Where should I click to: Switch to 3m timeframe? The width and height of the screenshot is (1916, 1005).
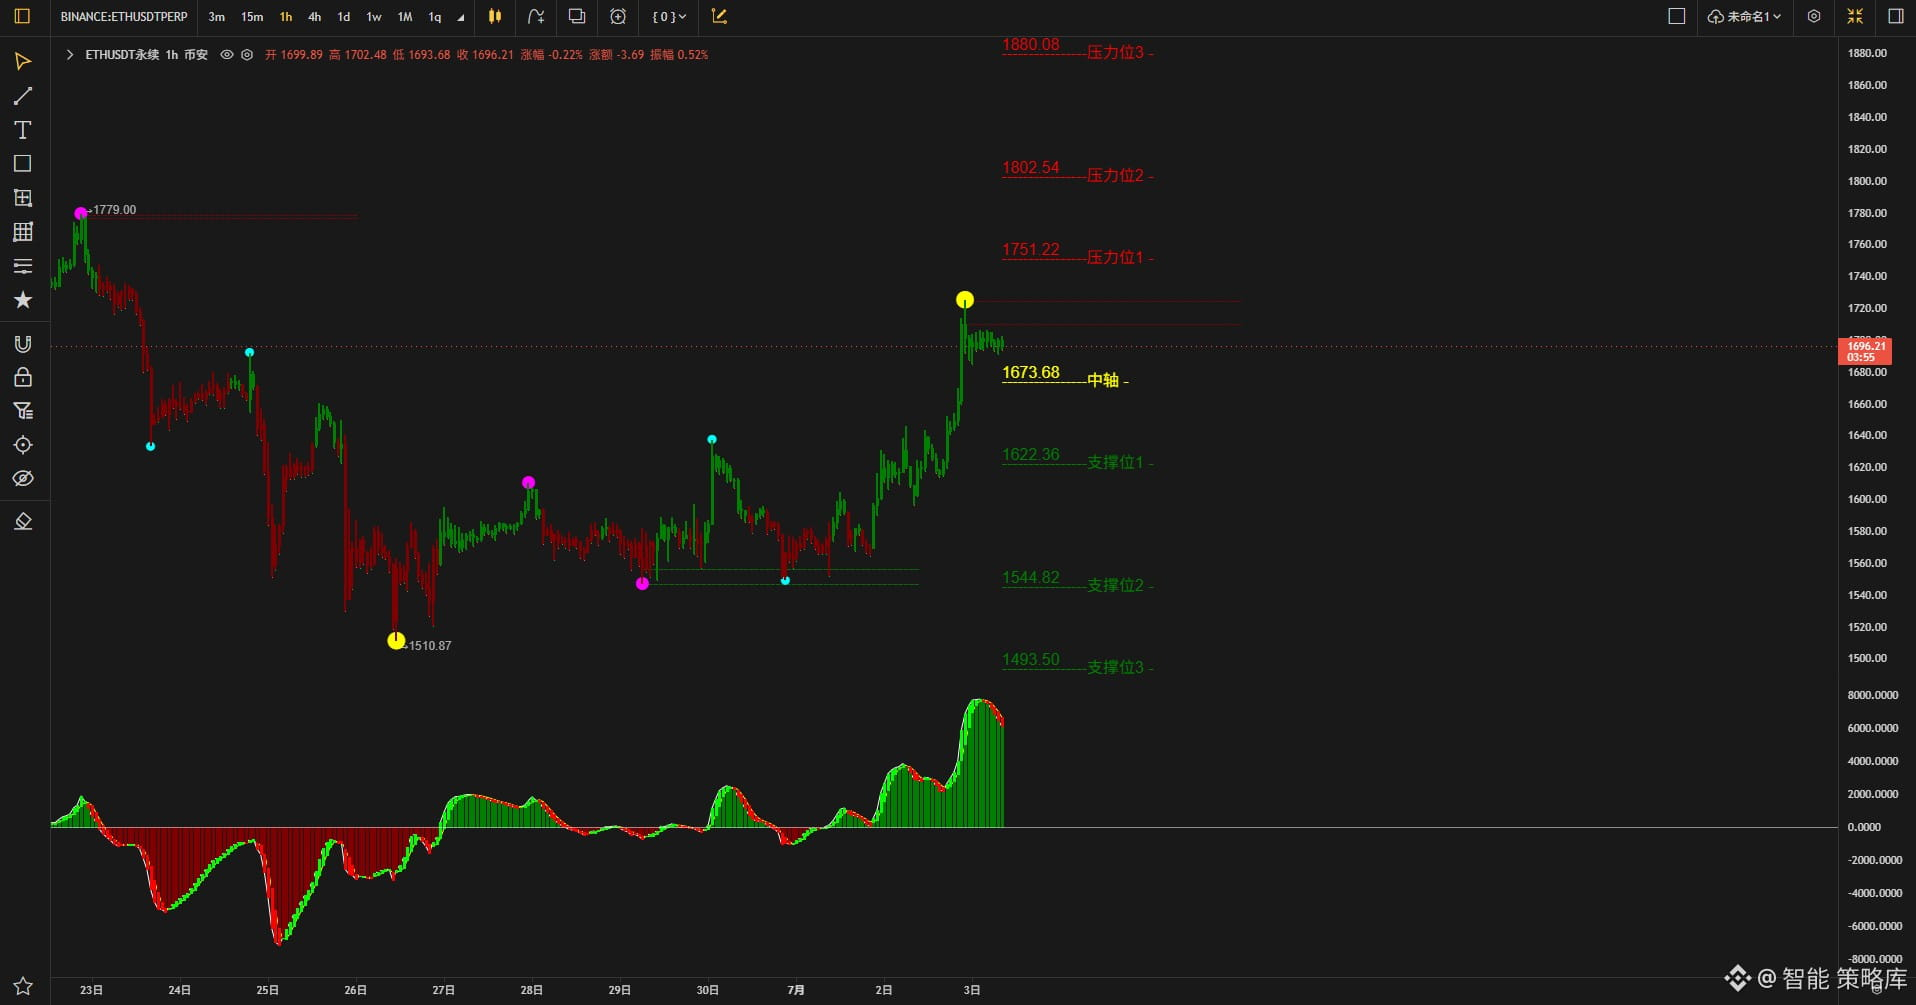pyautogui.click(x=217, y=17)
